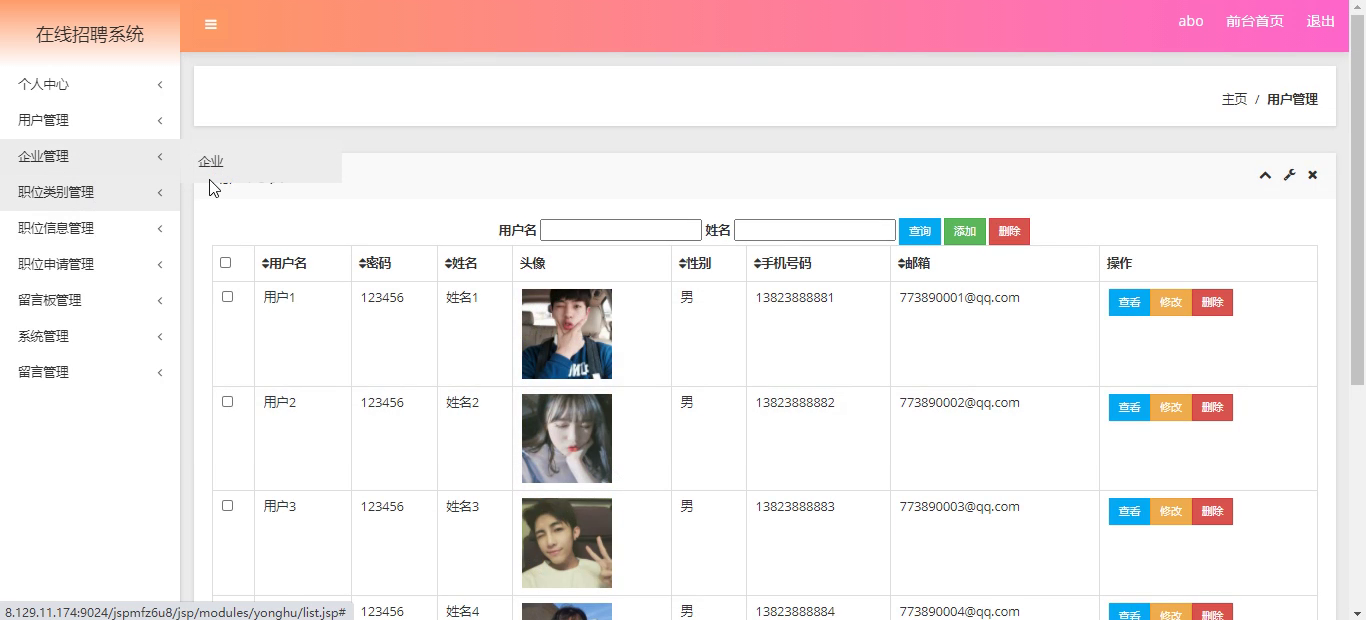Delete 用户2 with its 删除 button

(x=1212, y=407)
